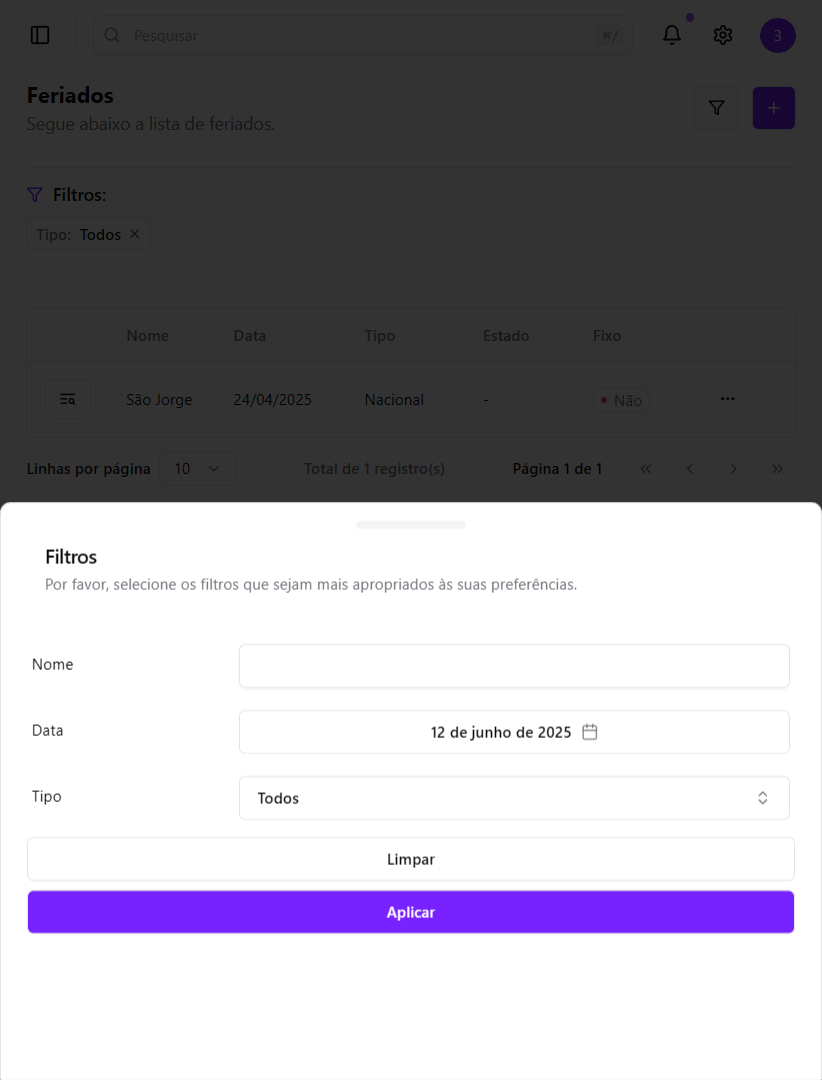Expand the Tipo Todos select
This screenshot has height=1080, width=822.
point(514,798)
